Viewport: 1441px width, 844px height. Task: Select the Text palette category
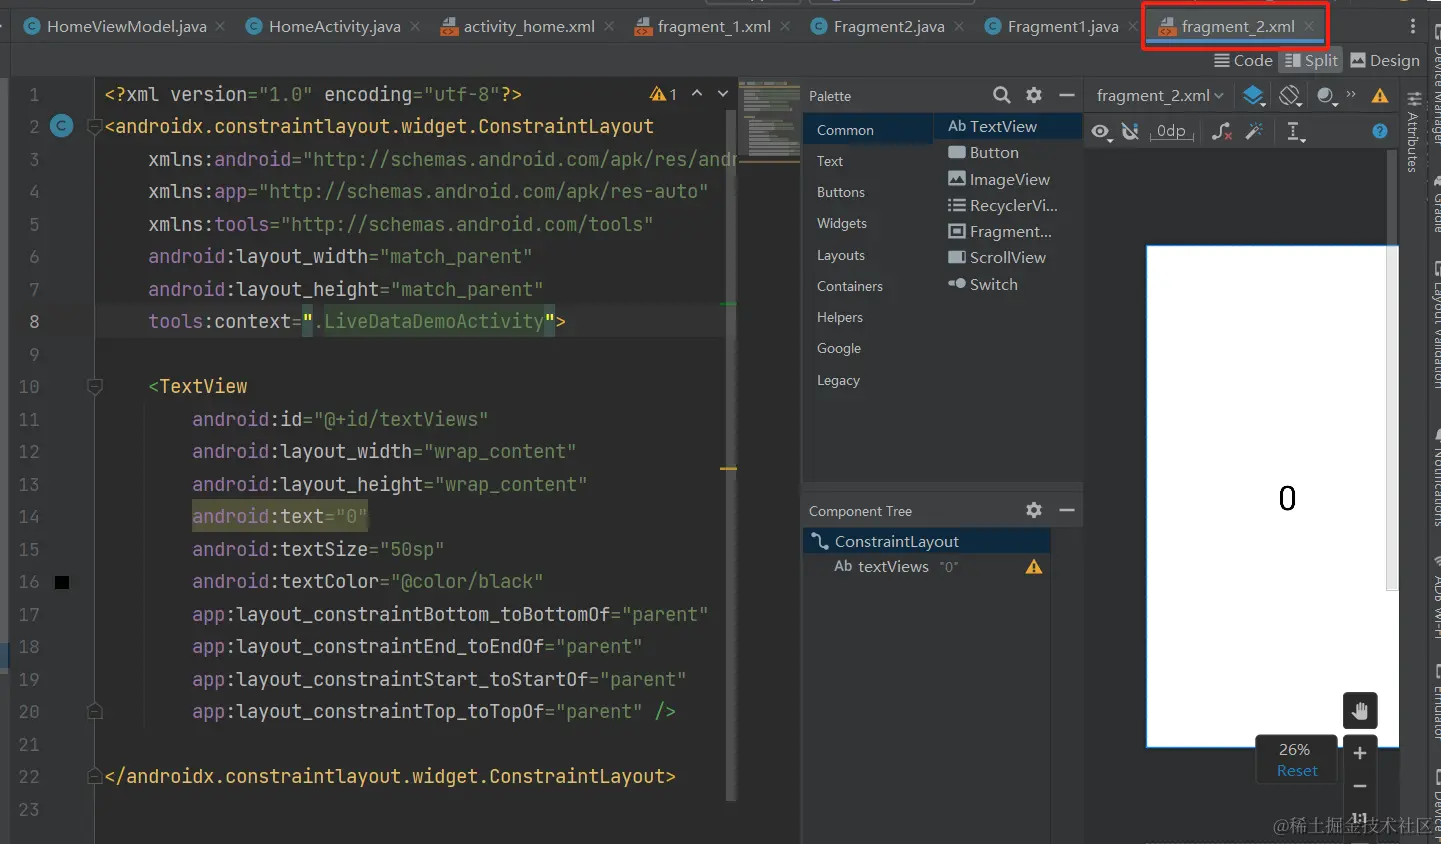[x=868, y=161]
